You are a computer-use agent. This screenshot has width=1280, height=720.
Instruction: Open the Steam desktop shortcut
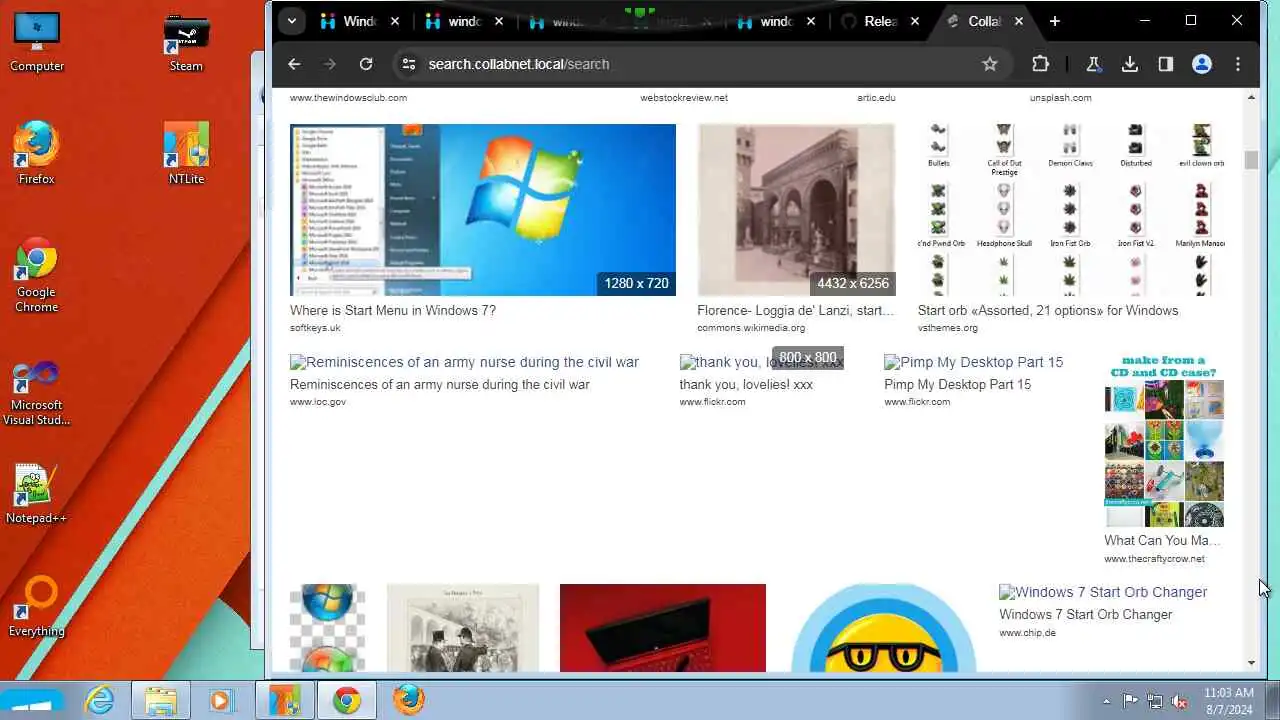(186, 42)
